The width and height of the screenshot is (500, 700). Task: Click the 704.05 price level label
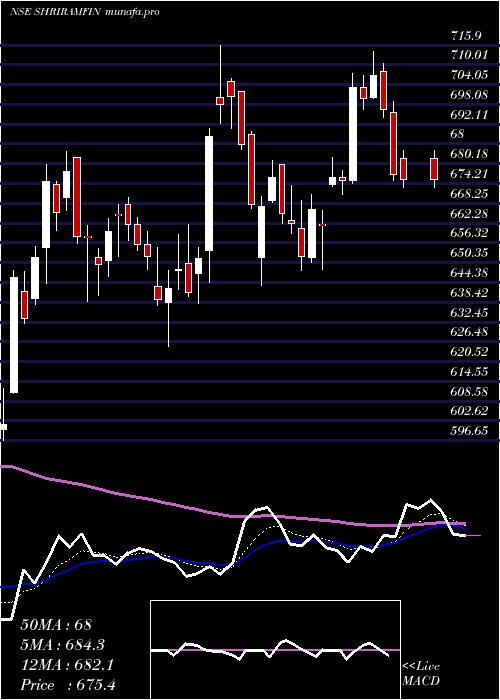click(469, 75)
